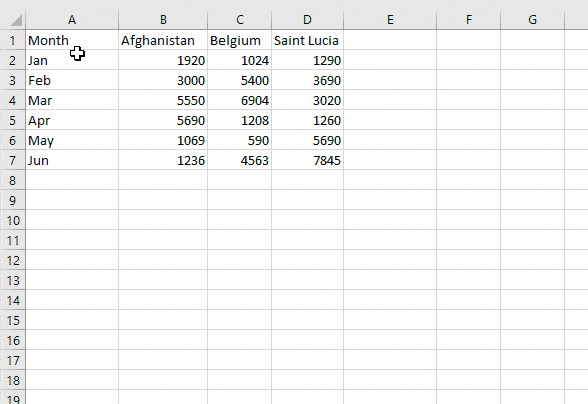Screen dimensions: 588x404
Task: Click cell containing 1069
Action: pyautogui.click(x=163, y=140)
